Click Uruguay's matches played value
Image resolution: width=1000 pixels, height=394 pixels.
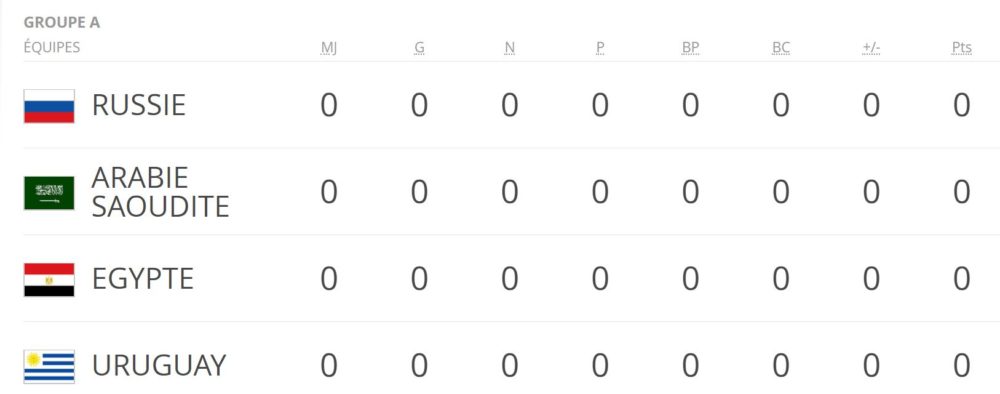pyautogui.click(x=328, y=366)
